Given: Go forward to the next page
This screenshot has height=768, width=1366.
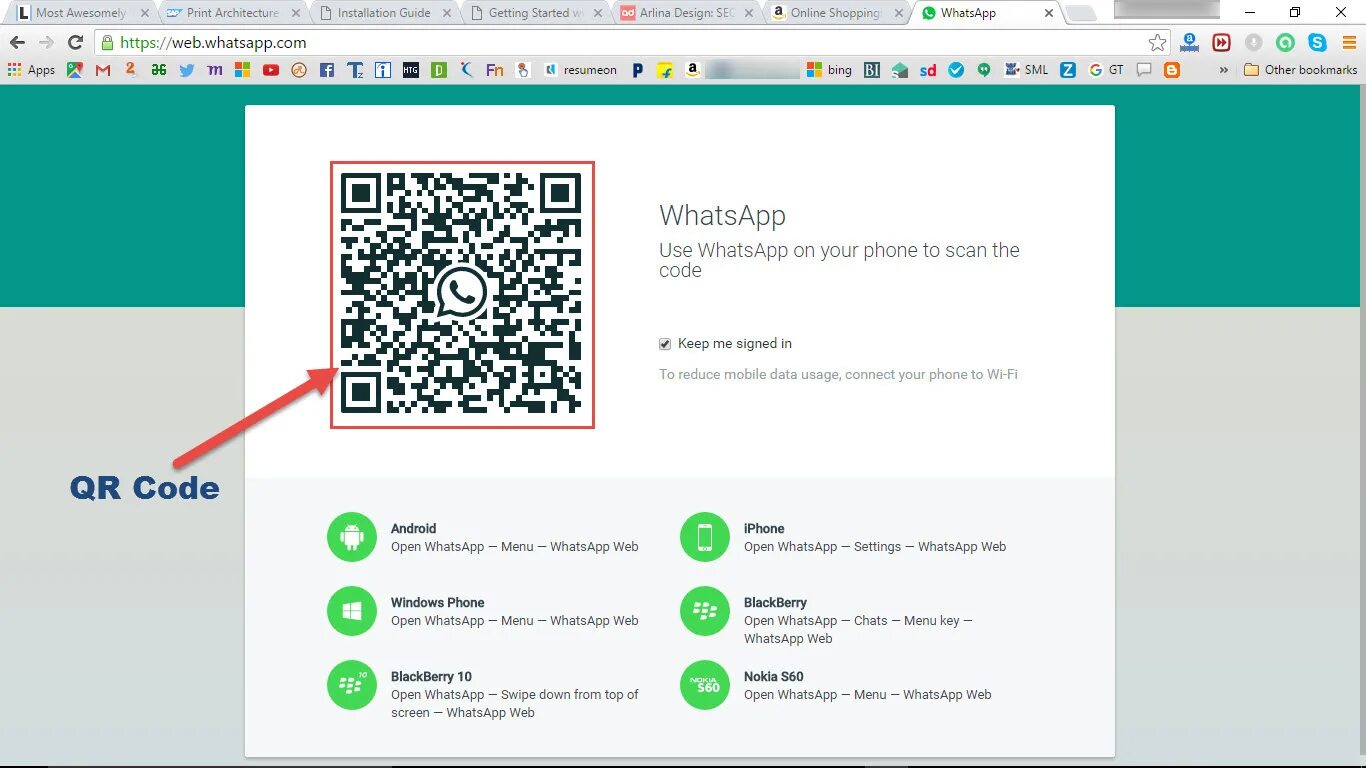Looking at the screenshot, I should pos(46,43).
